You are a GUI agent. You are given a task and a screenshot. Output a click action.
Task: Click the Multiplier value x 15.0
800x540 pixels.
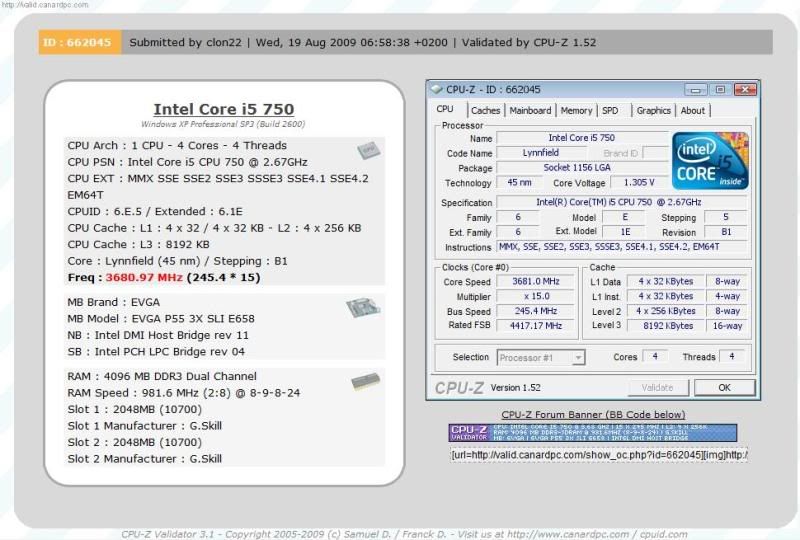coord(536,296)
